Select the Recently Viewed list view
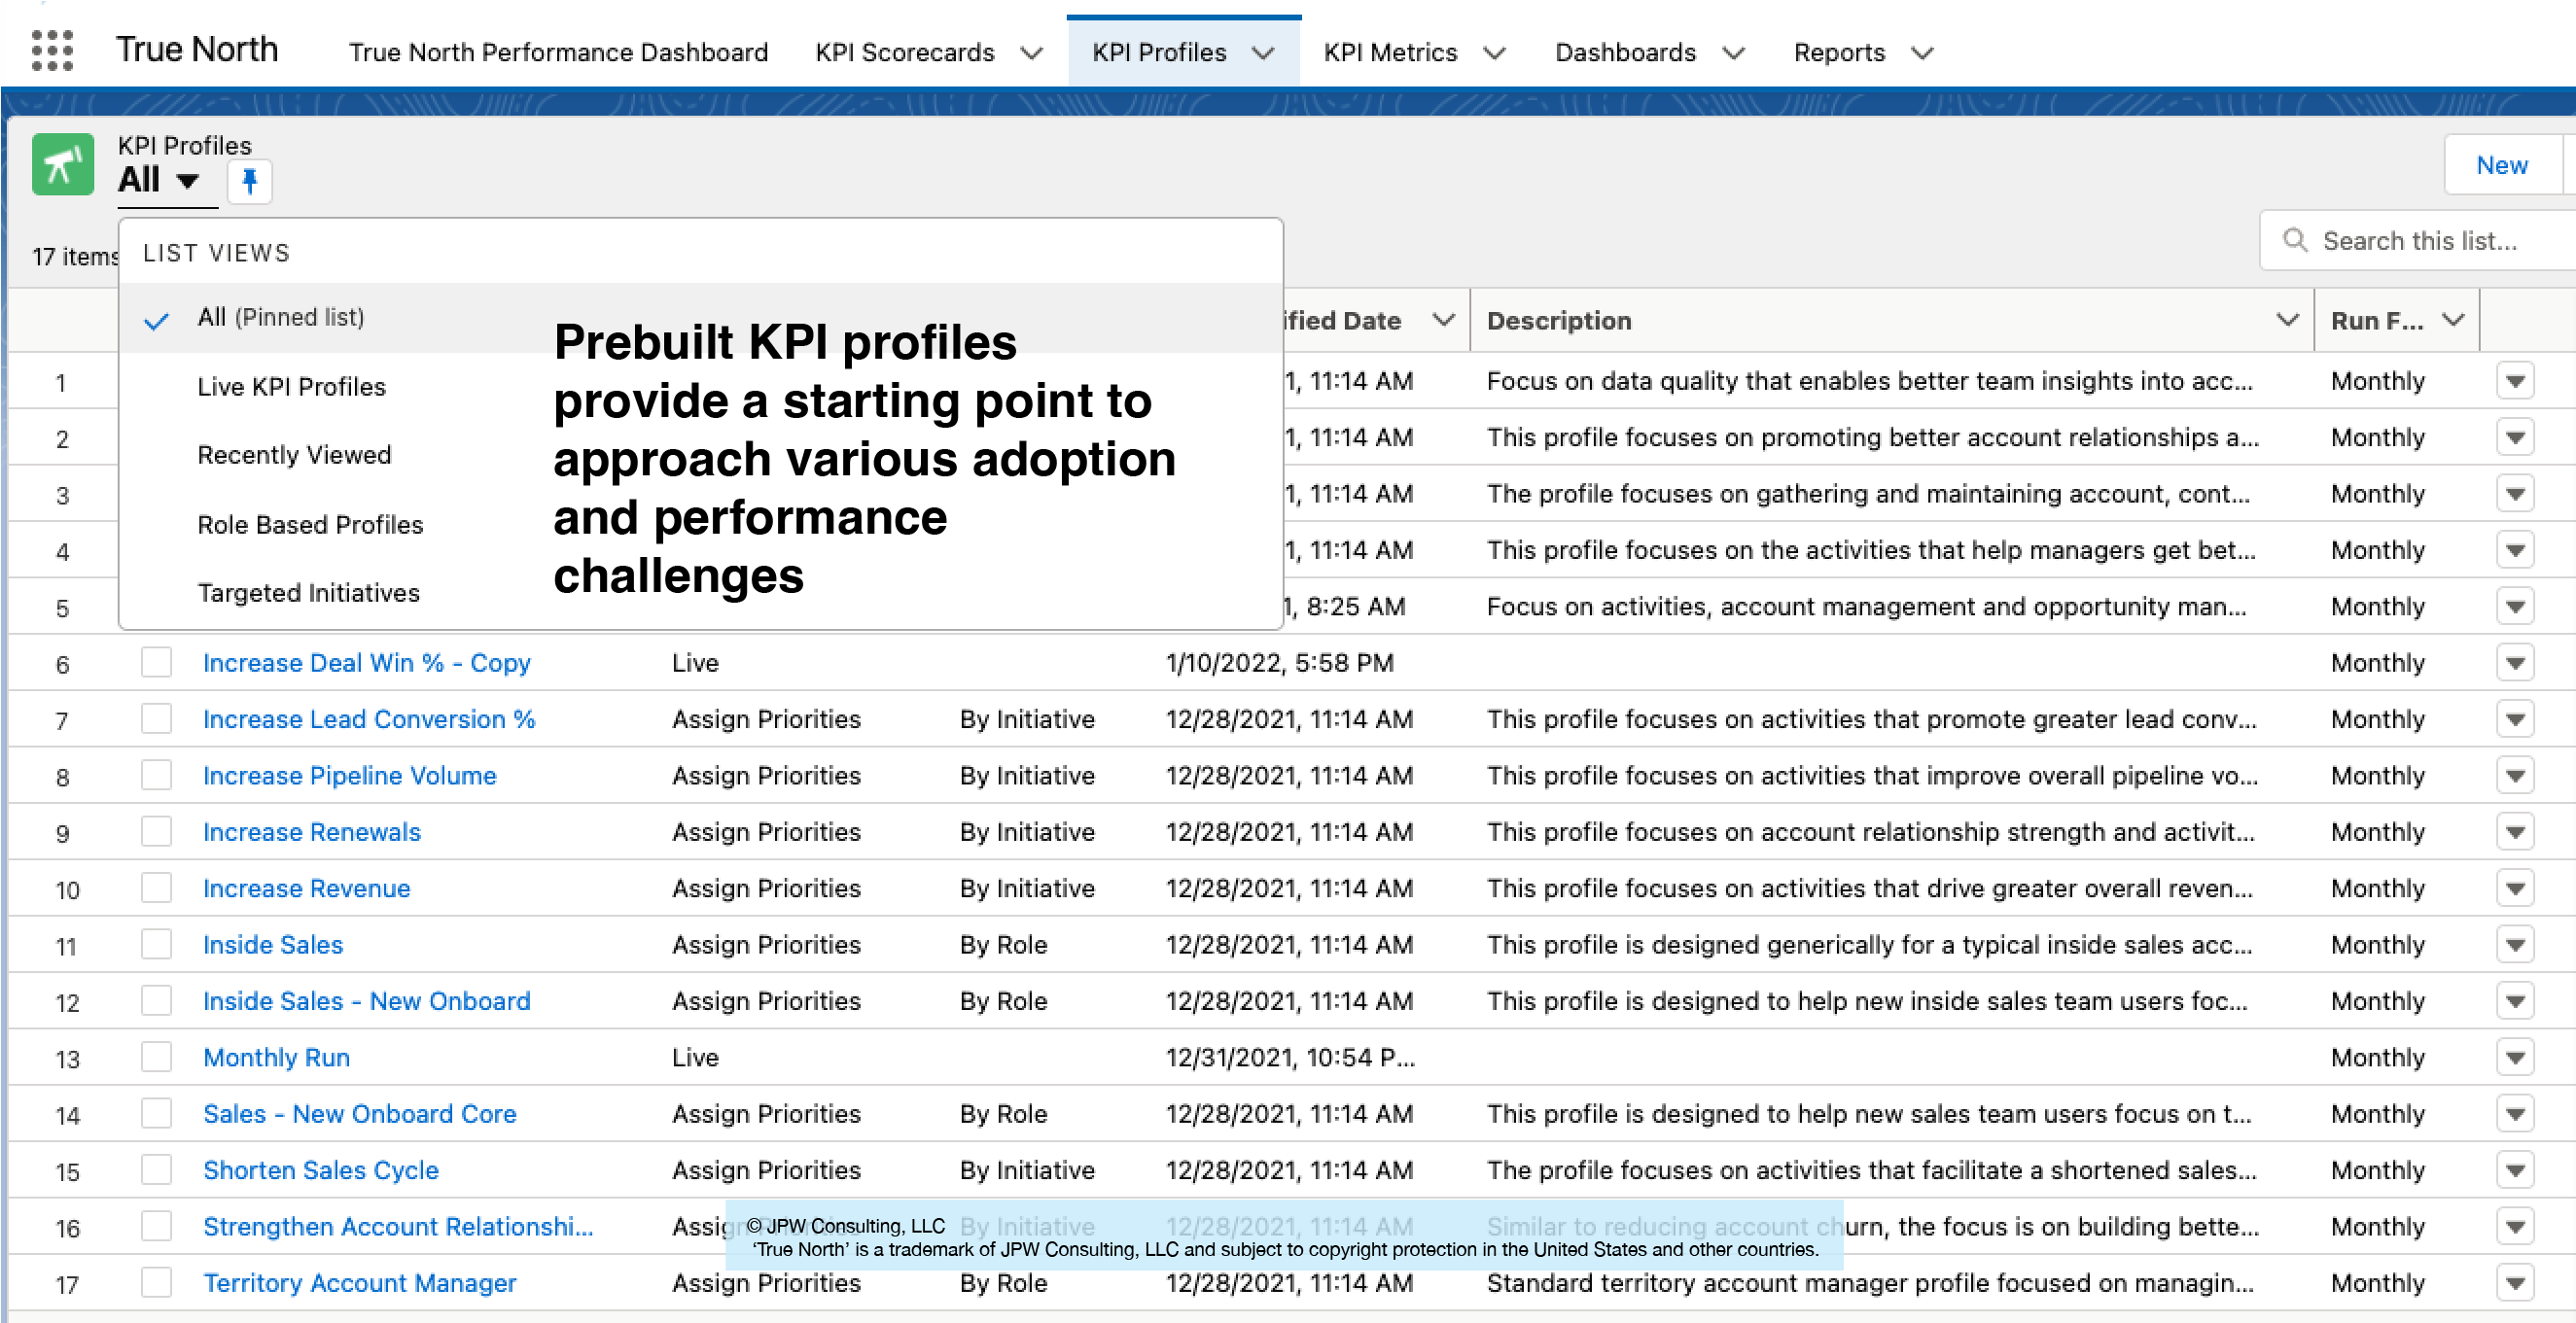2576x1323 pixels. click(294, 455)
